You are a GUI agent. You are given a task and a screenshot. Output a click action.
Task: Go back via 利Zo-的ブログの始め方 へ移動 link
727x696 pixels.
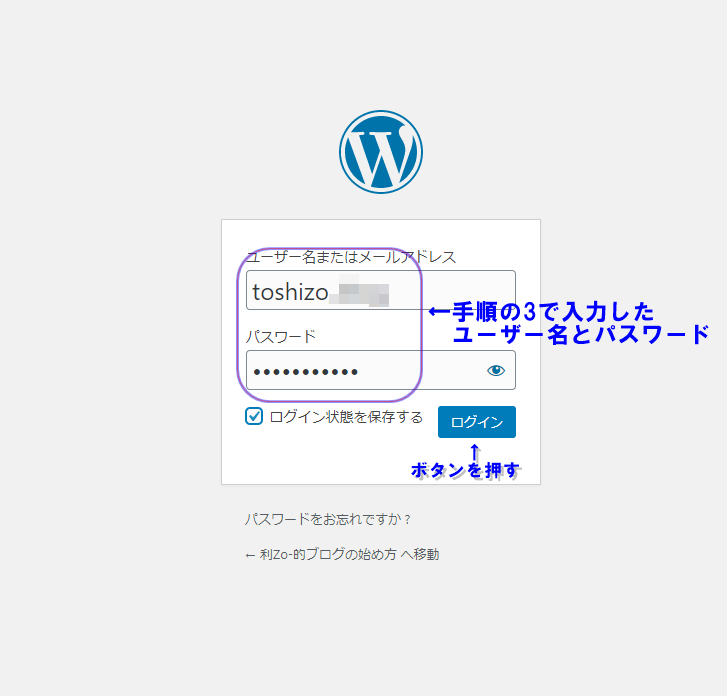coord(342,554)
